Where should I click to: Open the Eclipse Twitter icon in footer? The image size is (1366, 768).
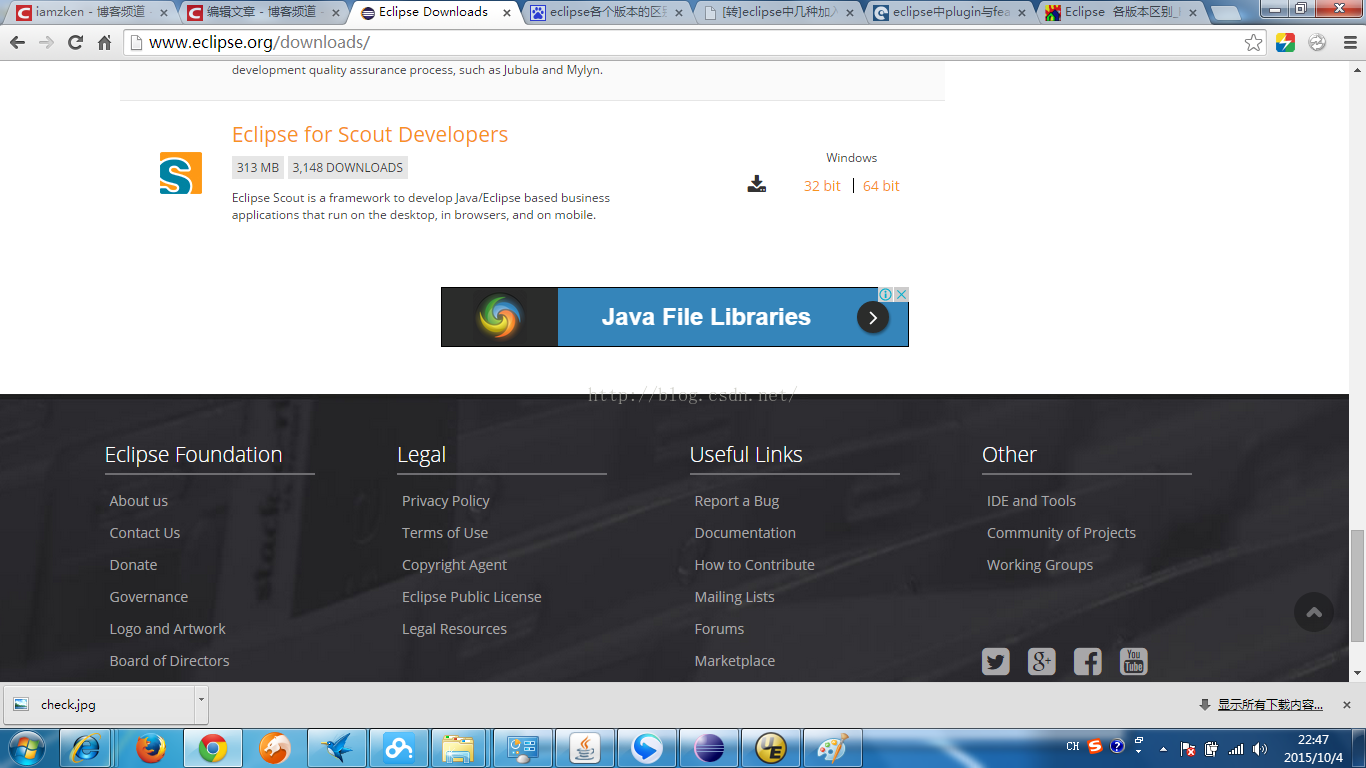pyautogui.click(x=996, y=662)
